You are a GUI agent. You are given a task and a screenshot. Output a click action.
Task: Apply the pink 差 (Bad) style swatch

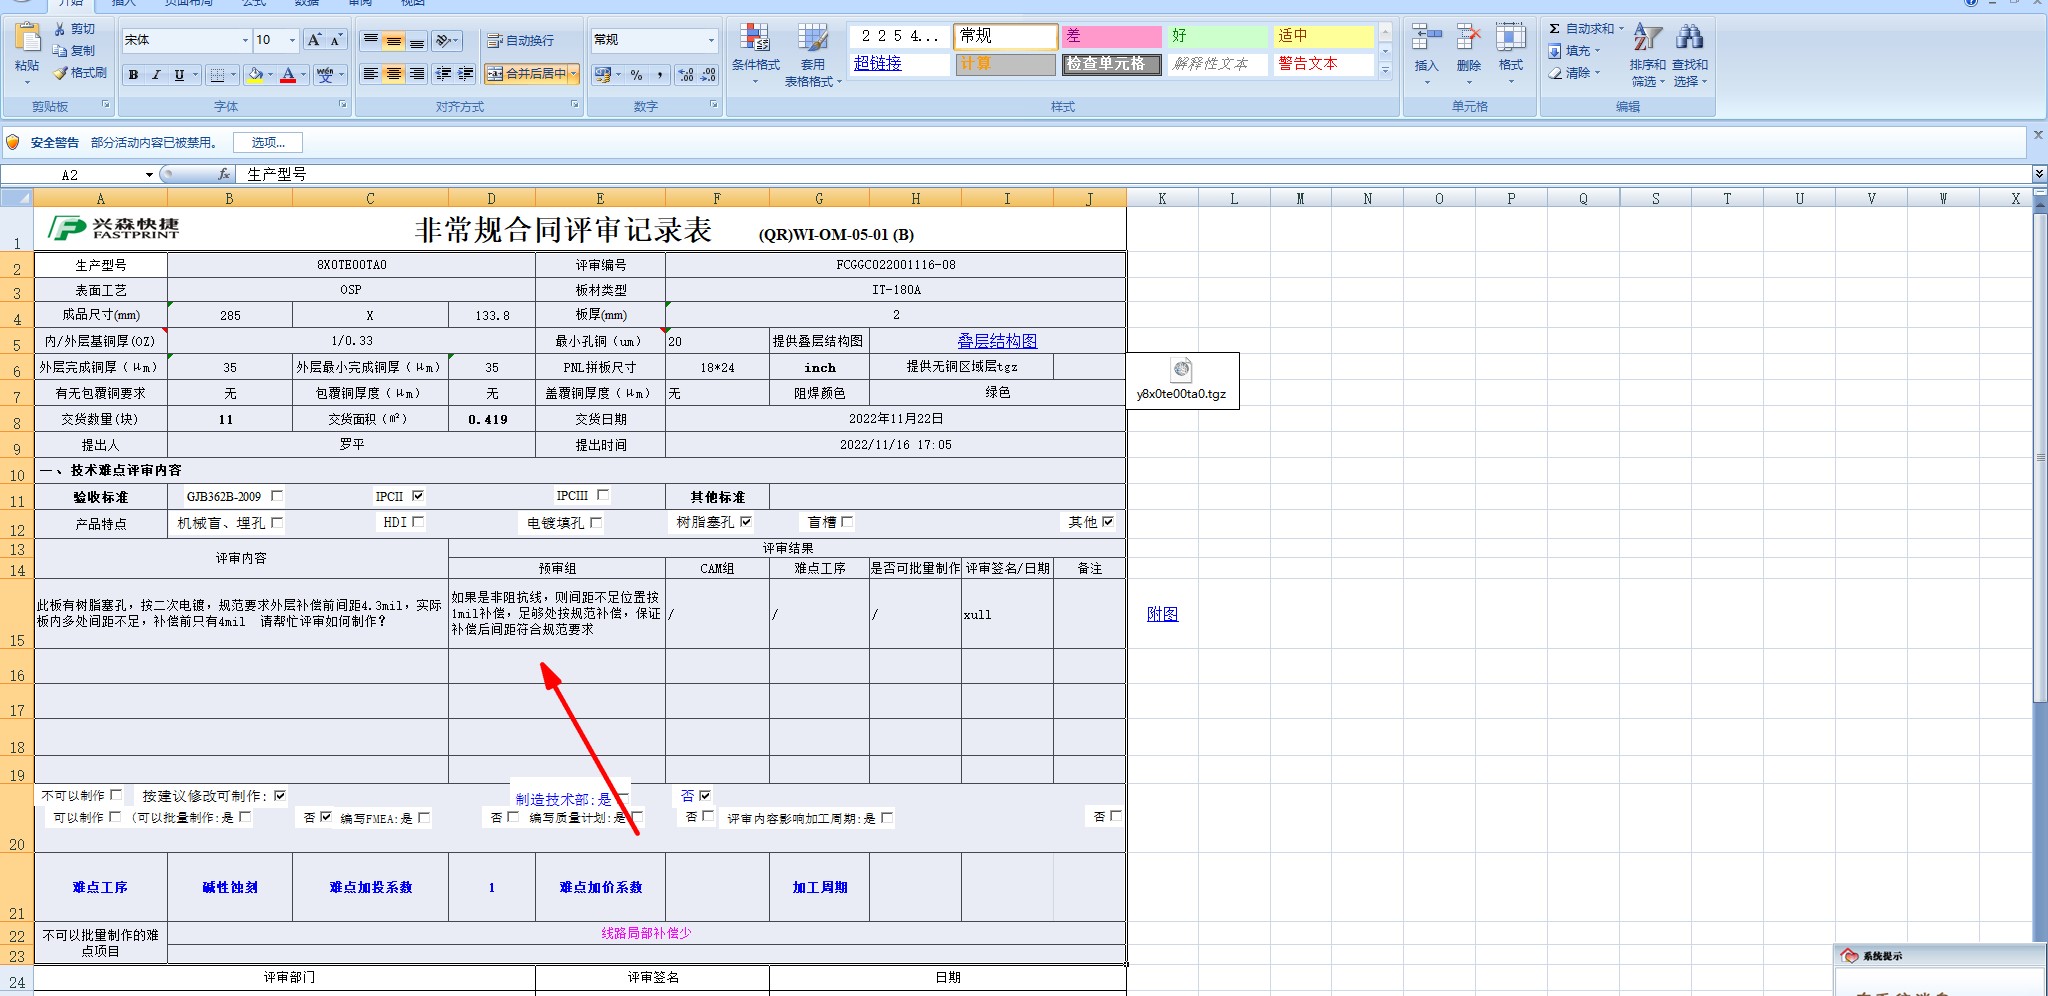[x=1111, y=36]
